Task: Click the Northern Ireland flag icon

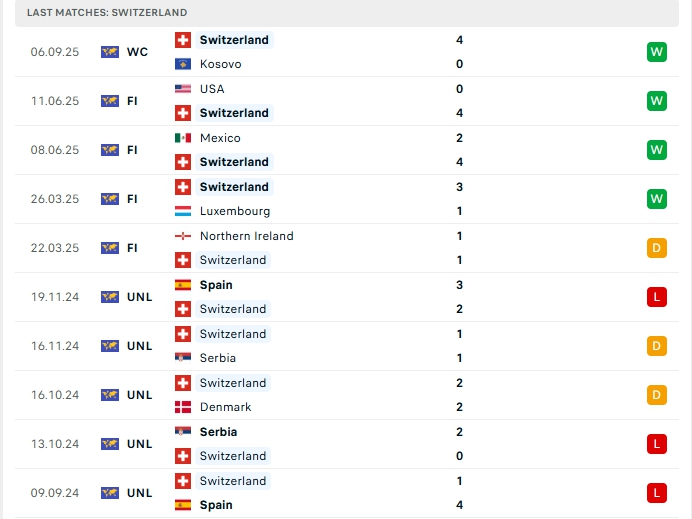Action: tap(183, 236)
